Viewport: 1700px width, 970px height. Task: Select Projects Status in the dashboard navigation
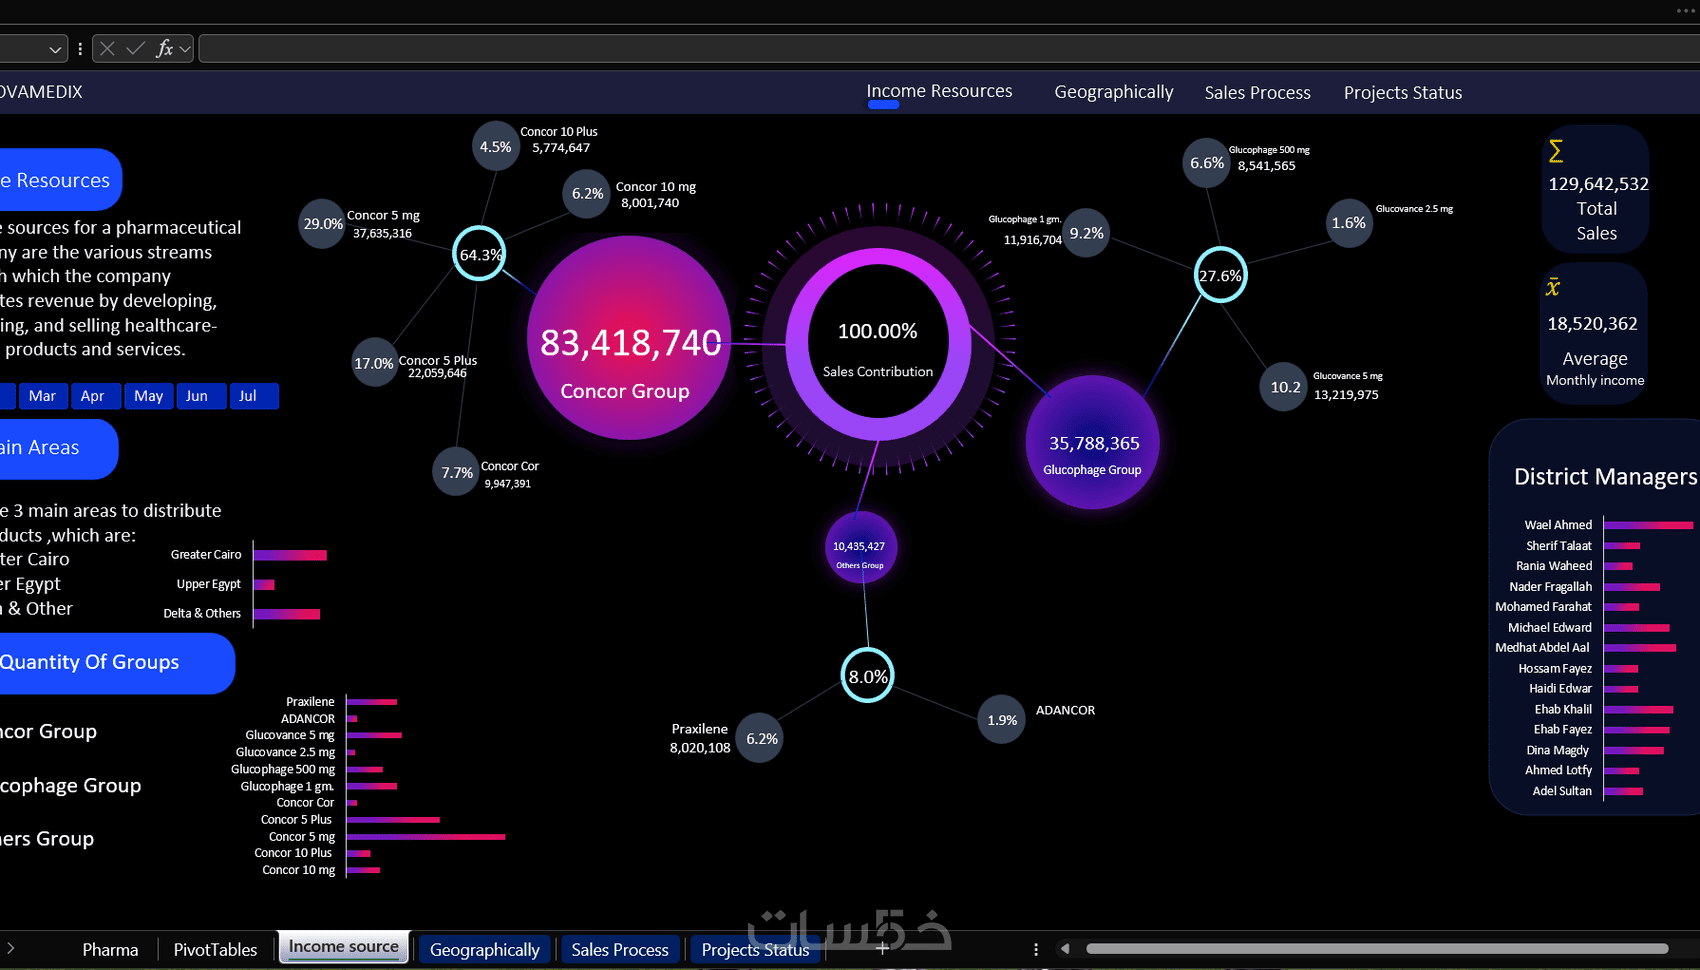[1403, 92]
